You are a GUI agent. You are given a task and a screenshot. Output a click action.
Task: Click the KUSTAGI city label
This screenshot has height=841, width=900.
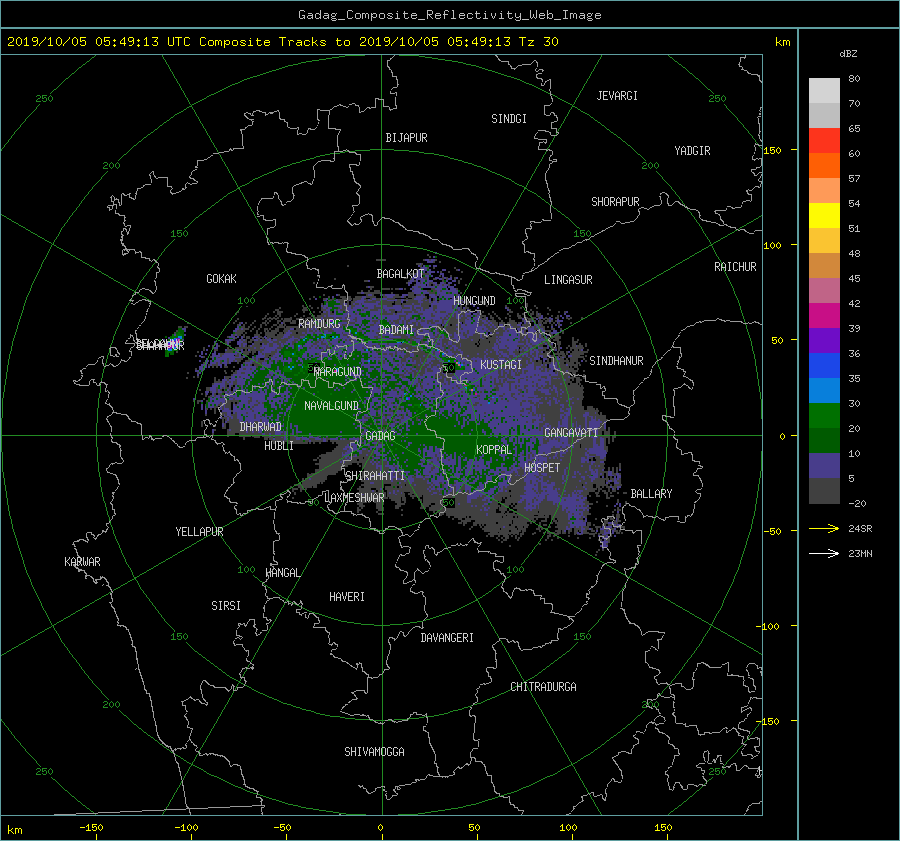501,365
